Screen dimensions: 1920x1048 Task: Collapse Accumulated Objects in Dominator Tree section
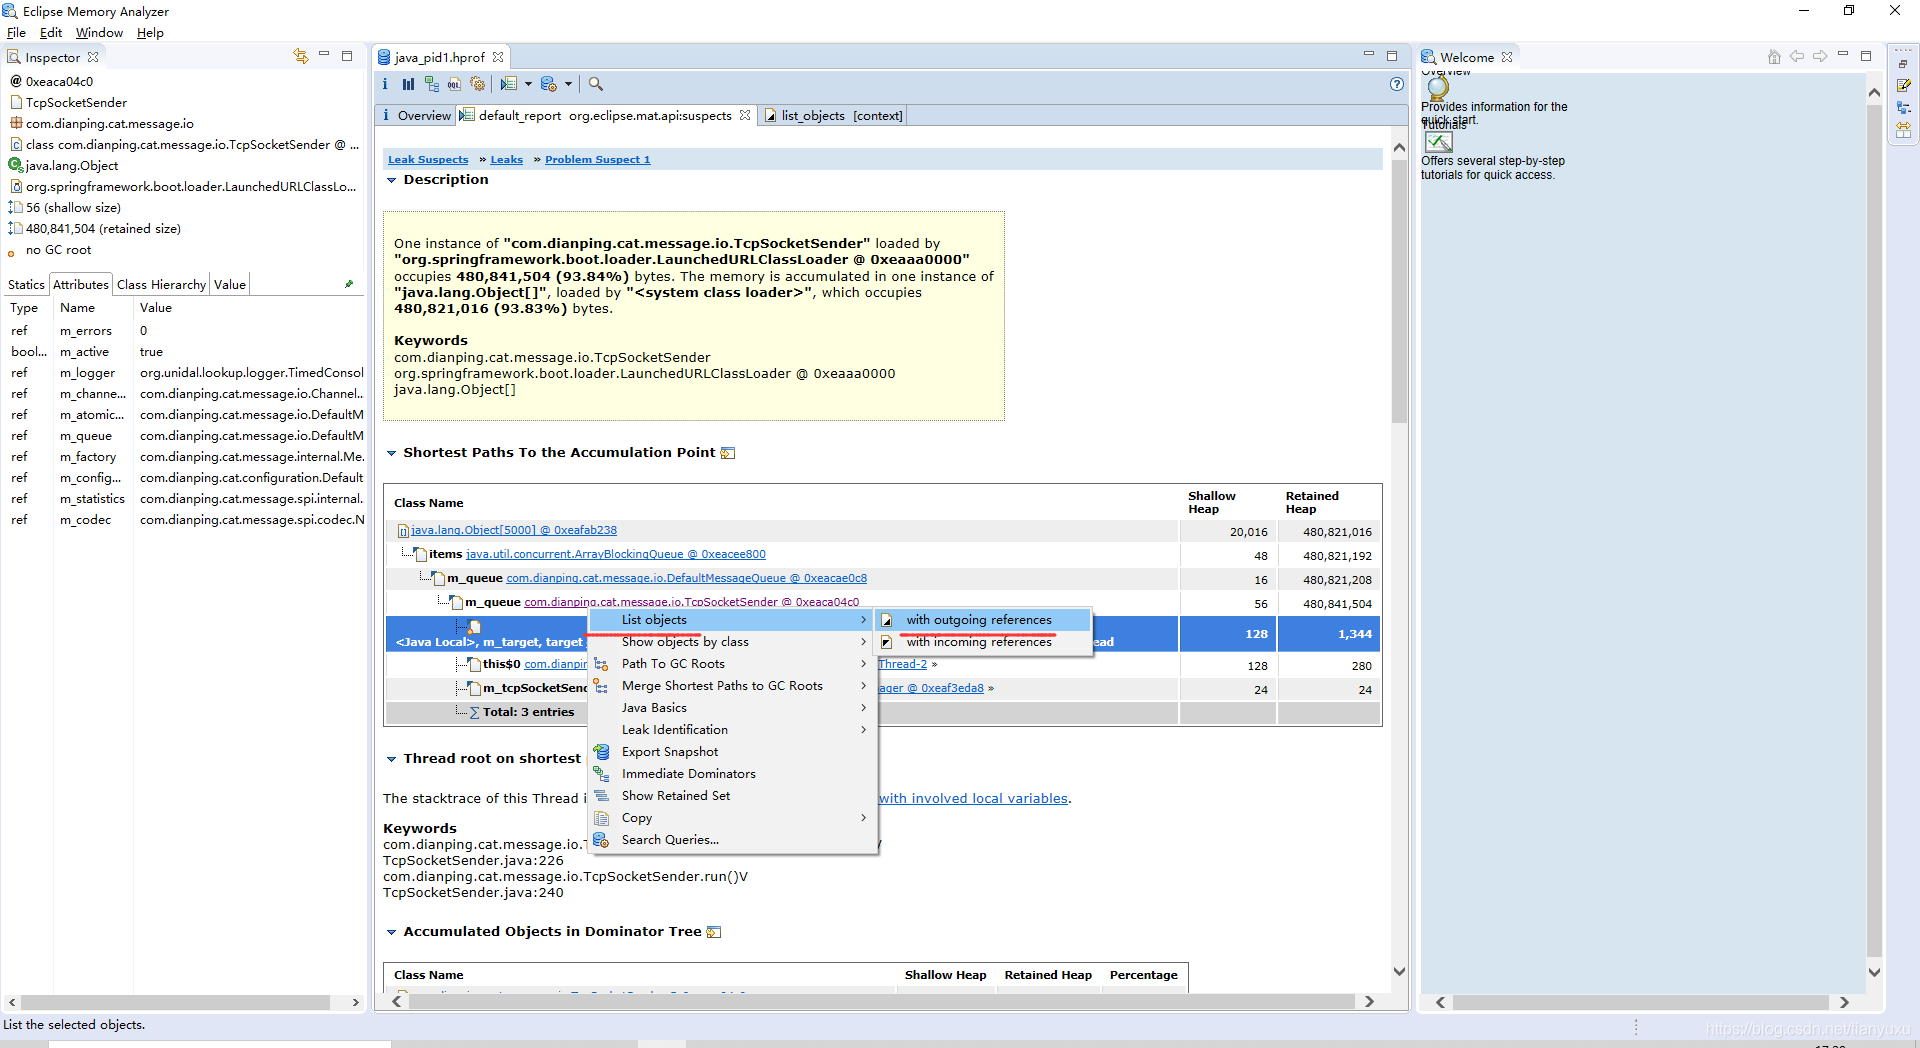(392, 932)
